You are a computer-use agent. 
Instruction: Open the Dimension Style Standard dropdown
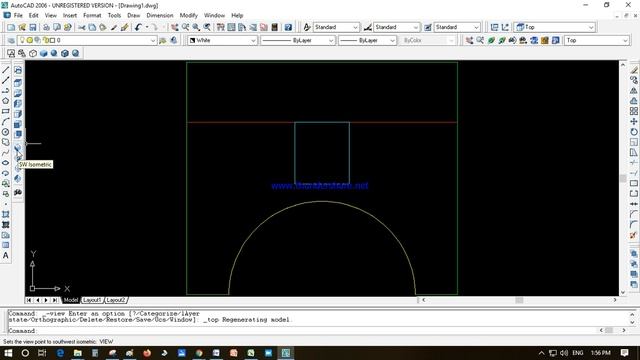[x=416, y=27]
